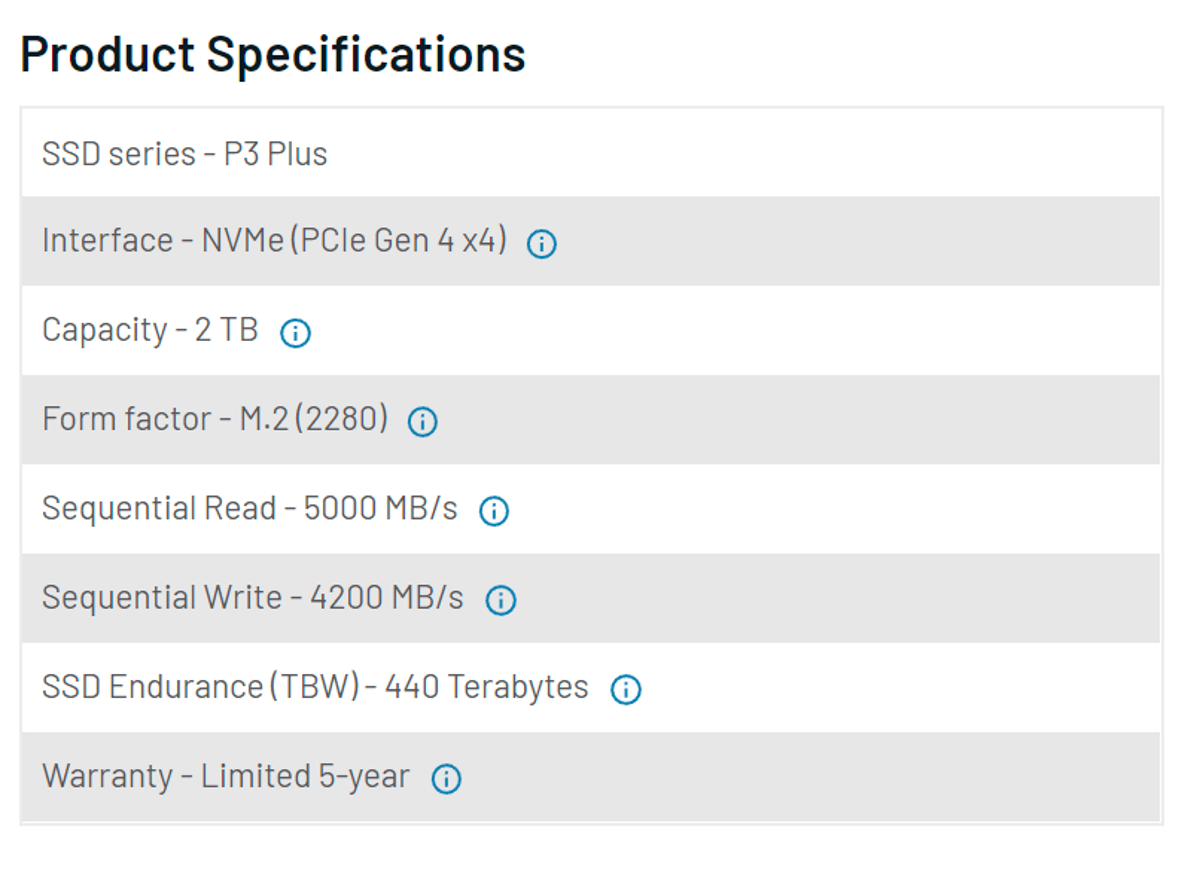Screen dimensions: 1200x875
Task: Click the 'Sequential Read' label text
Action: (158, 508)
